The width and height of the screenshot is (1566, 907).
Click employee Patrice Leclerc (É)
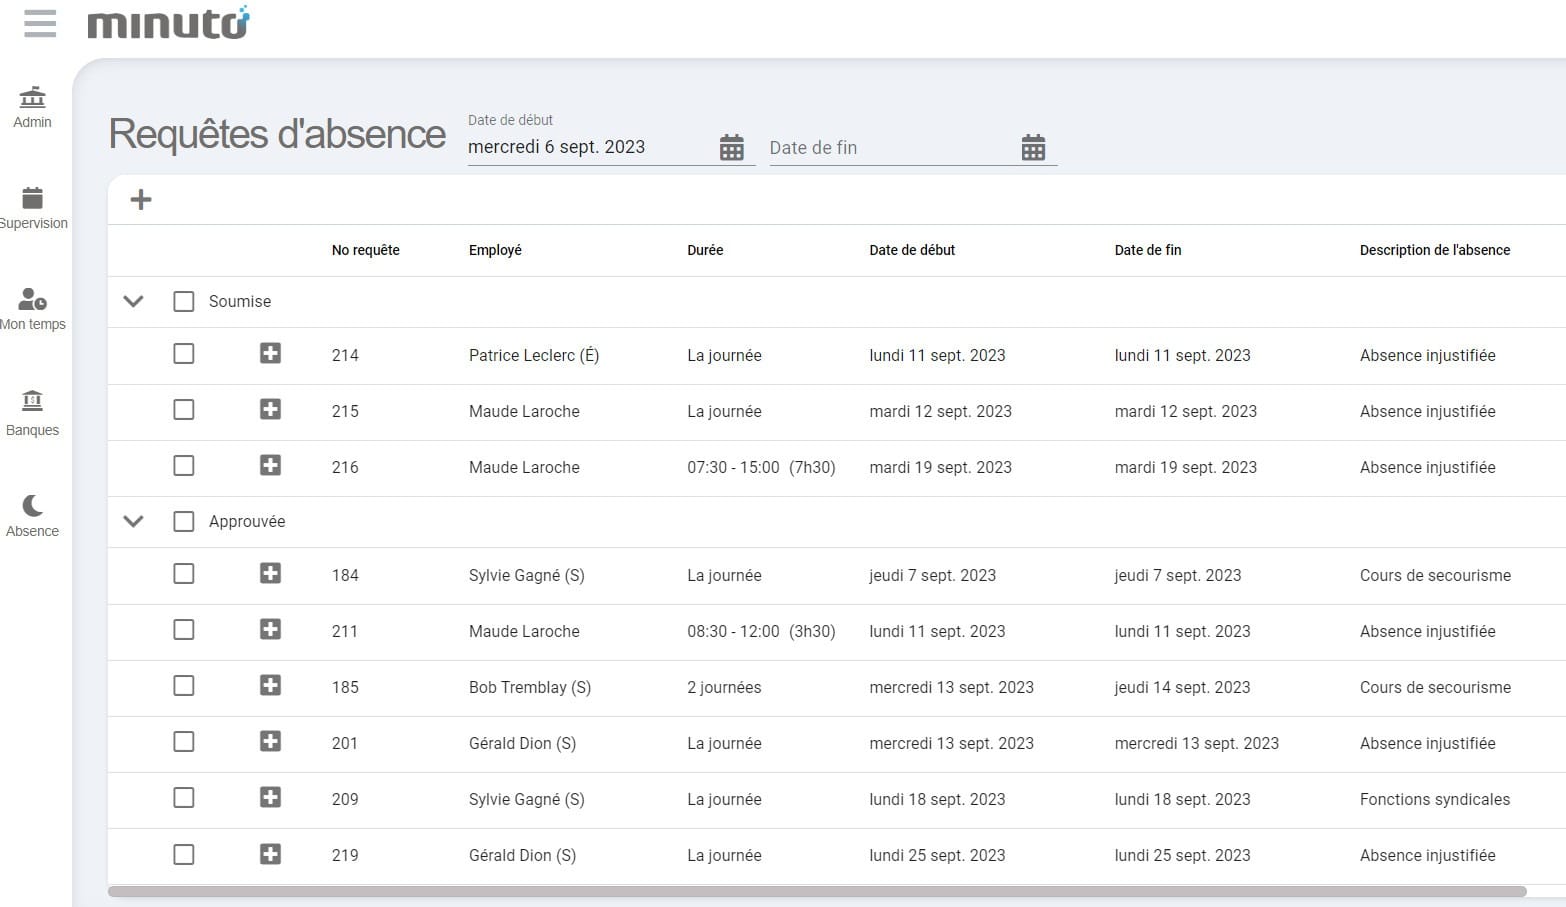coord(534,355)
